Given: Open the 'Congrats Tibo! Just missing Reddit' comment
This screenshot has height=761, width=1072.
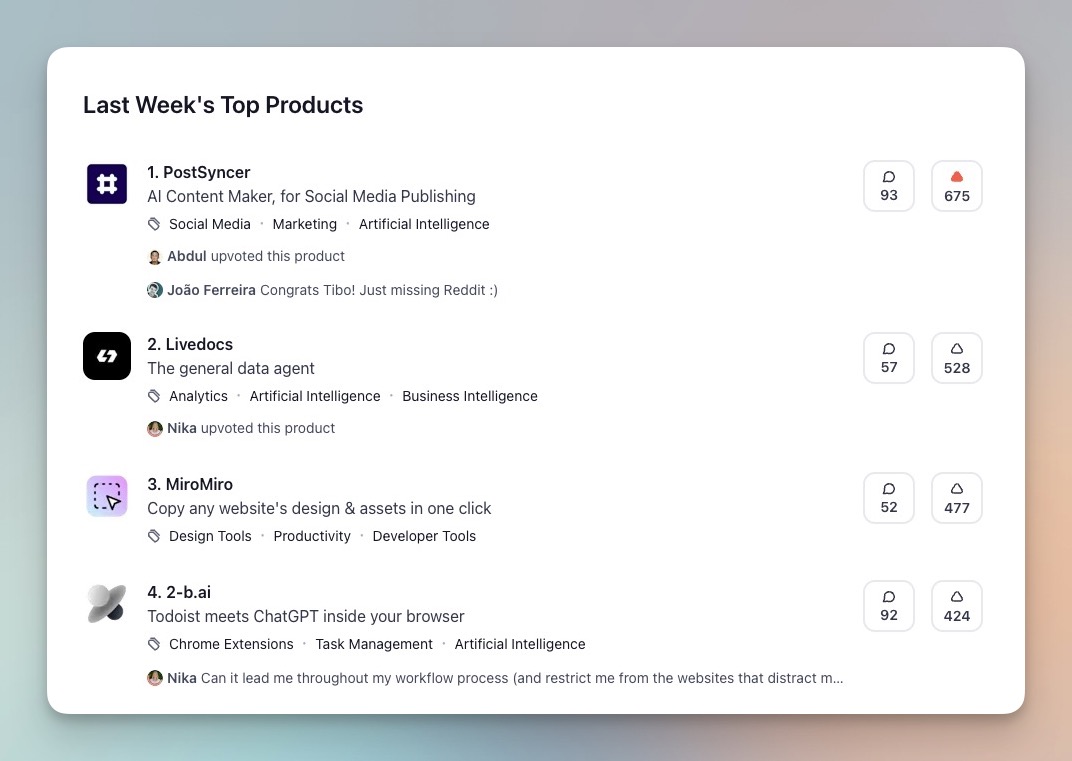Looking at the screenshot, I should [x=379, y=290].
